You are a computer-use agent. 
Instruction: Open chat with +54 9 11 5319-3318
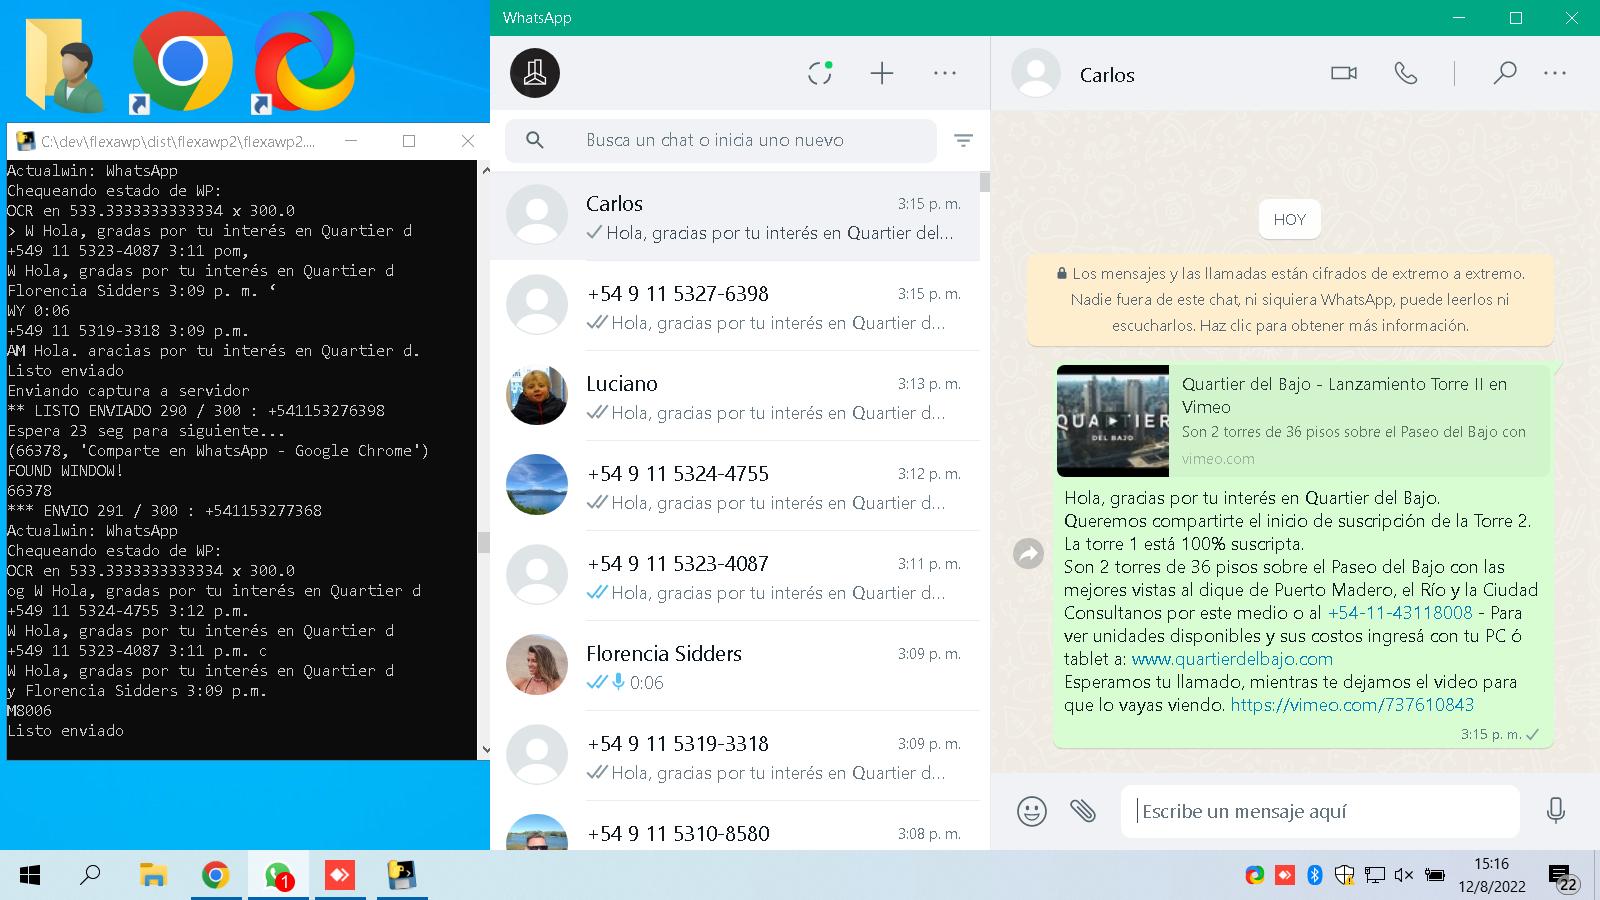735,757
